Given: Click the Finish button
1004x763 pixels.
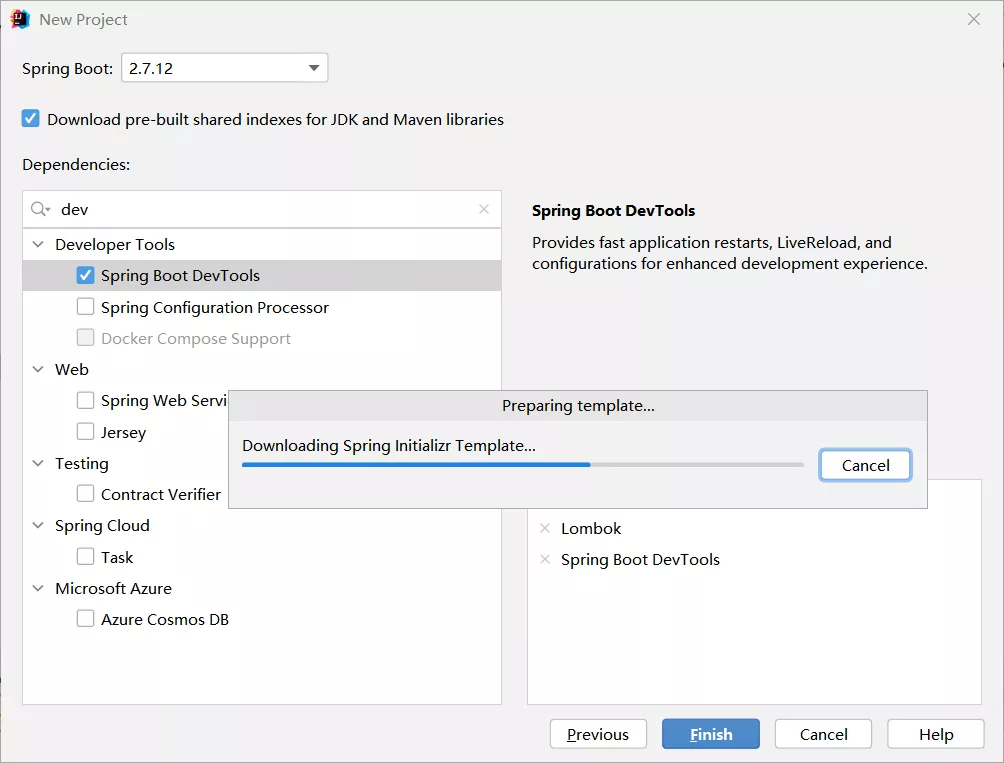Looking at the screenshot, I should pyautogui.click(x=711, y=734).
